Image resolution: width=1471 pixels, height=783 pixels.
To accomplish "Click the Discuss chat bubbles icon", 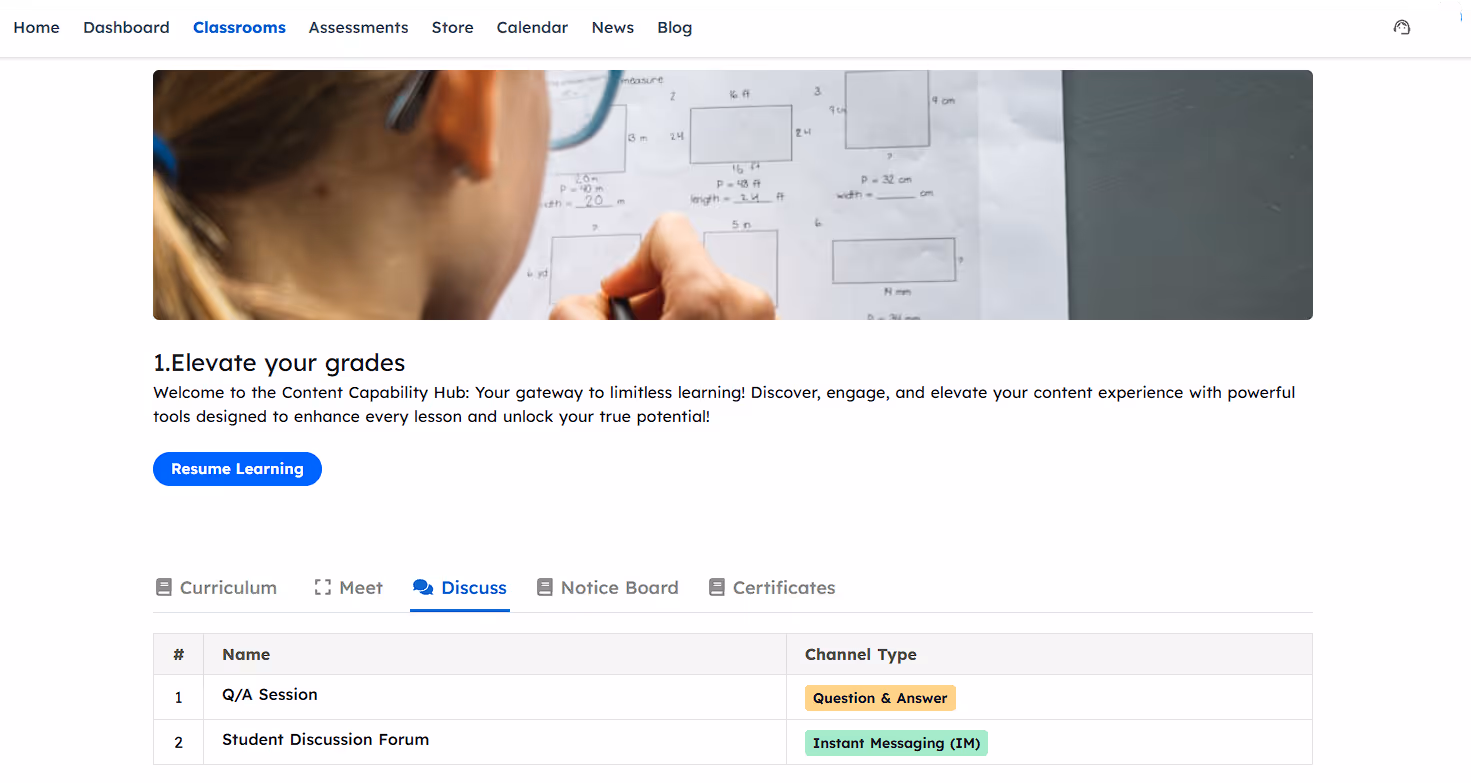I will [423, 587].
